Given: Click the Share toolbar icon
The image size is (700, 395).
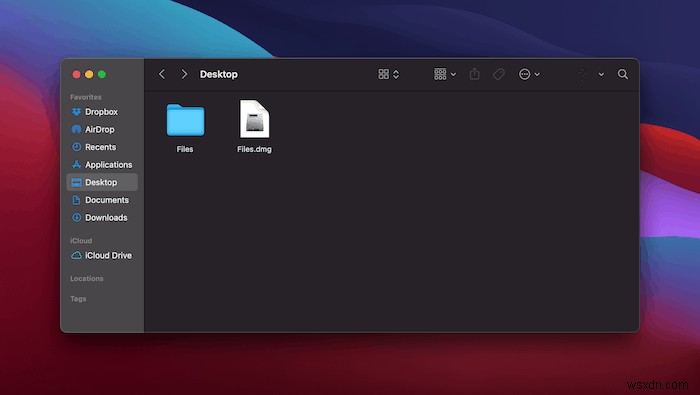Looking at the screenshot, I should tap(475, 74).
